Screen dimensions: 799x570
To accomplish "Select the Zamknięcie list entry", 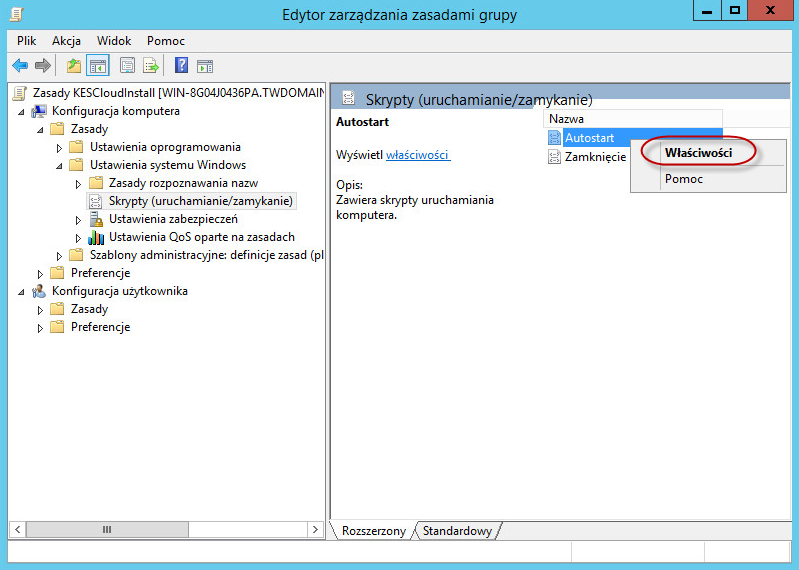I will point(595,156).
